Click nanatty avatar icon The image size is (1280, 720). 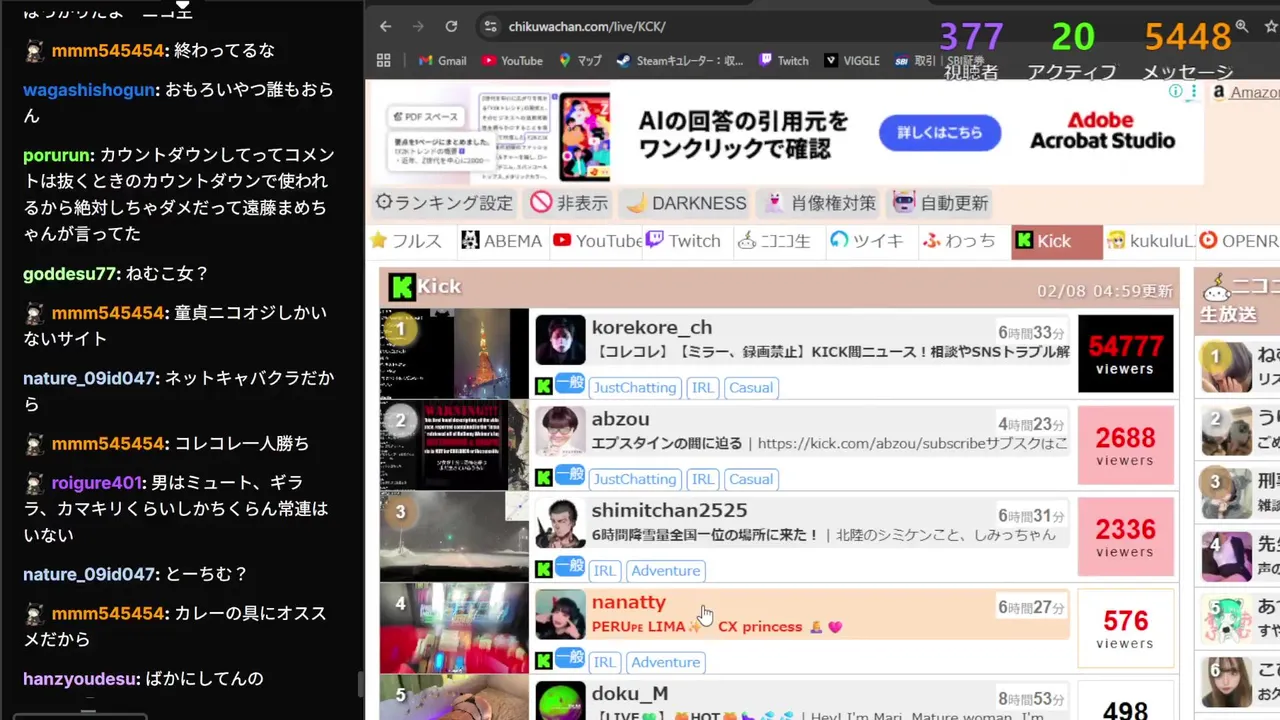coord(560,614)
